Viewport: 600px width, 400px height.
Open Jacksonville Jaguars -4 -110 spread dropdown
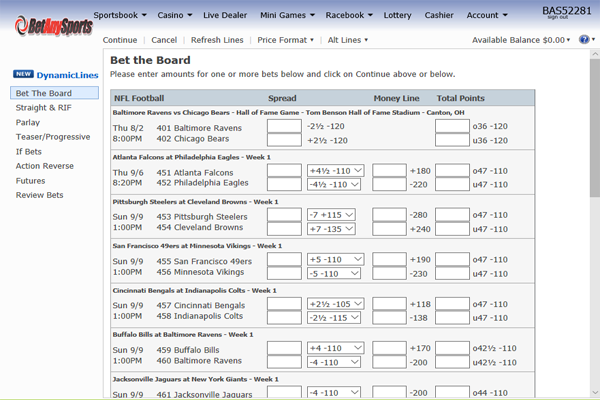click(x=334, y=392)
